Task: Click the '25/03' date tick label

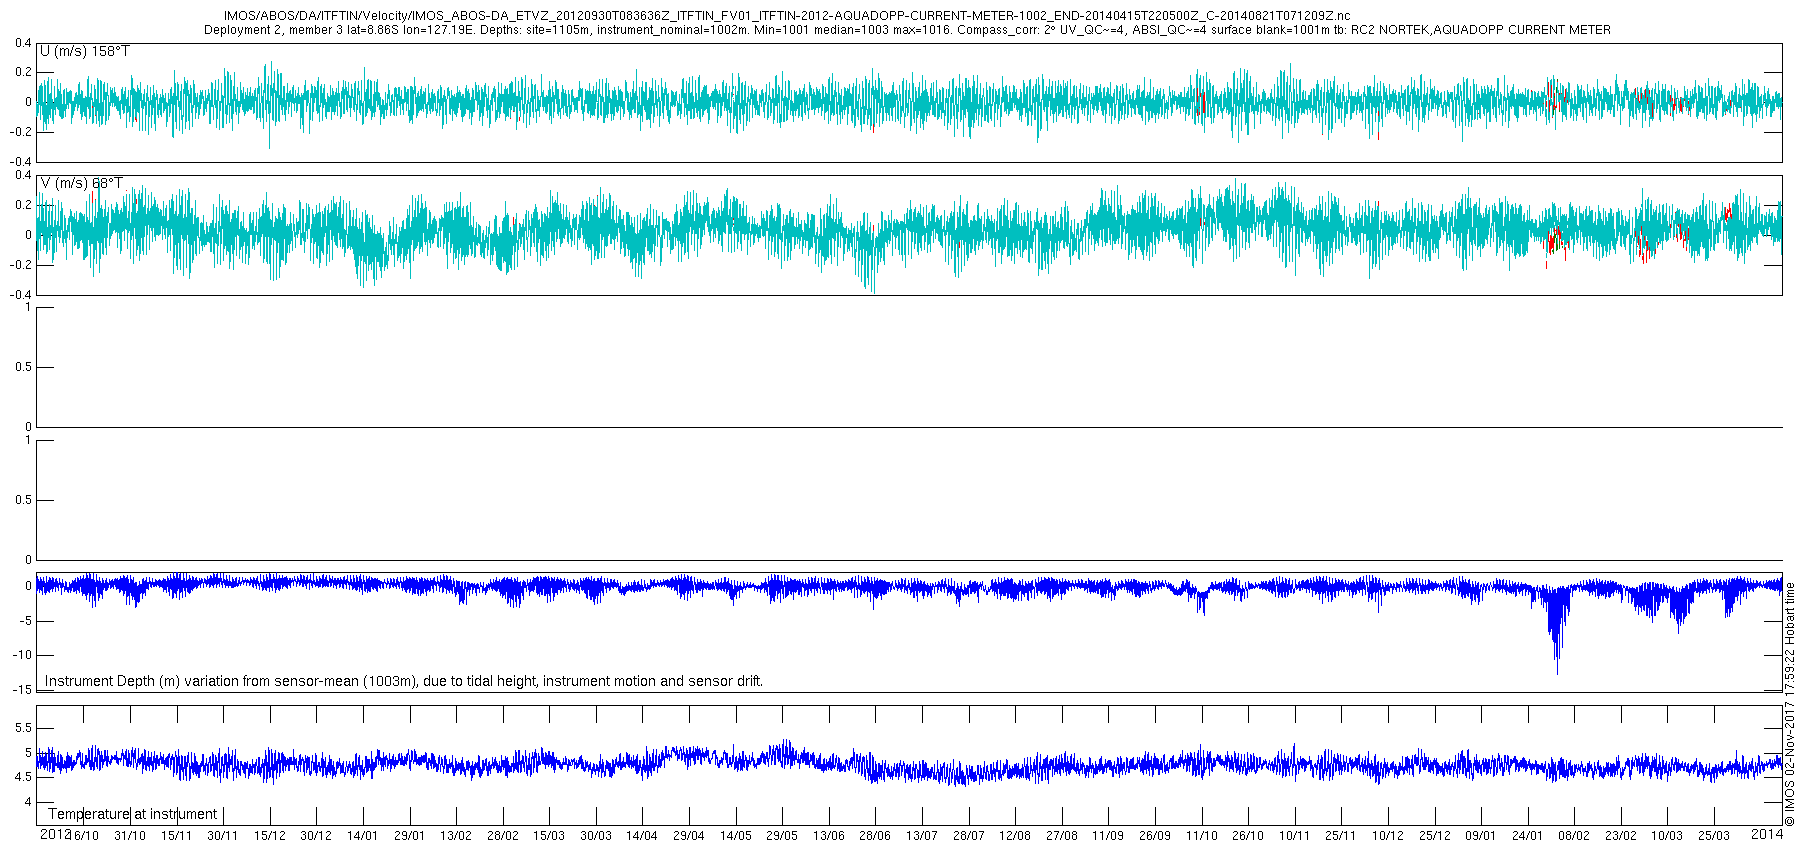Action: tap(1713, 836)
